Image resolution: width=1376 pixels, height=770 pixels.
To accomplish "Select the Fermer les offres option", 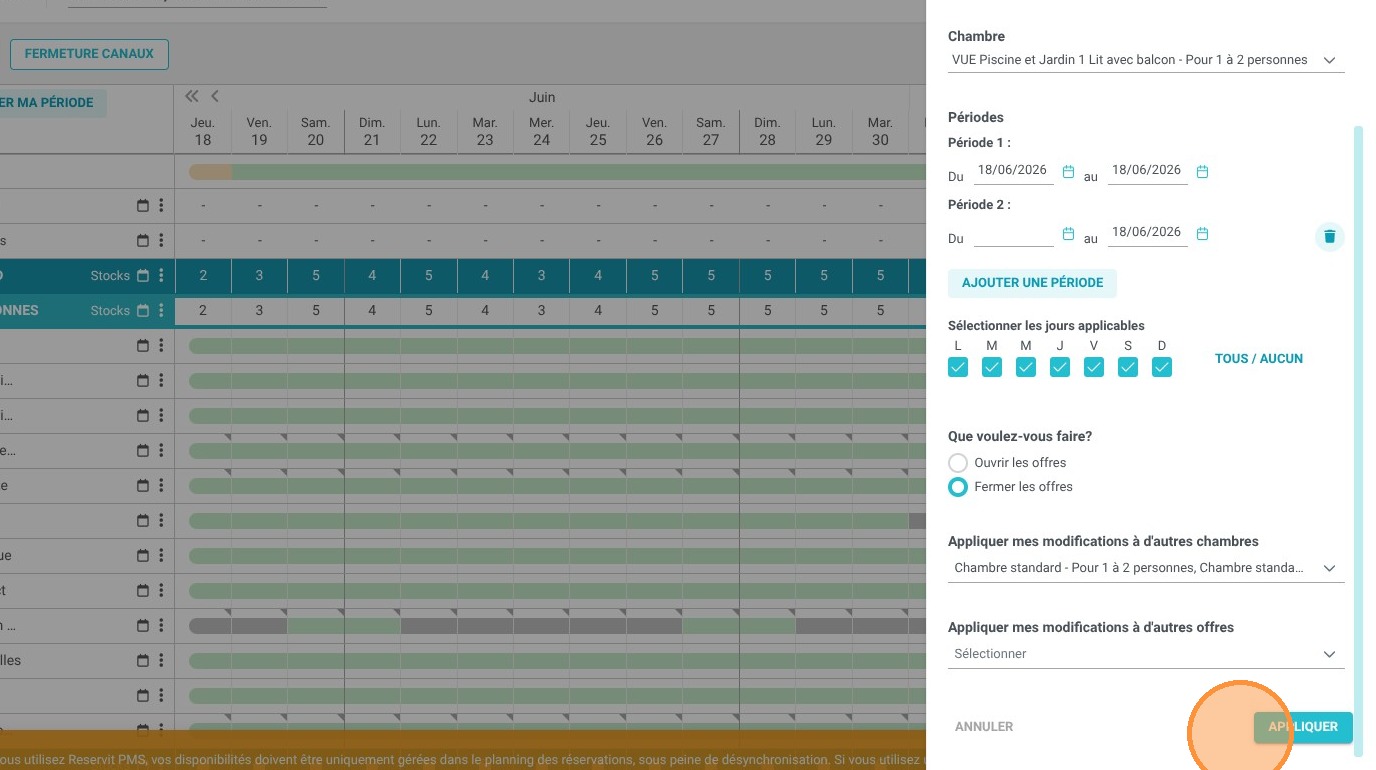I will coord(958,487).
